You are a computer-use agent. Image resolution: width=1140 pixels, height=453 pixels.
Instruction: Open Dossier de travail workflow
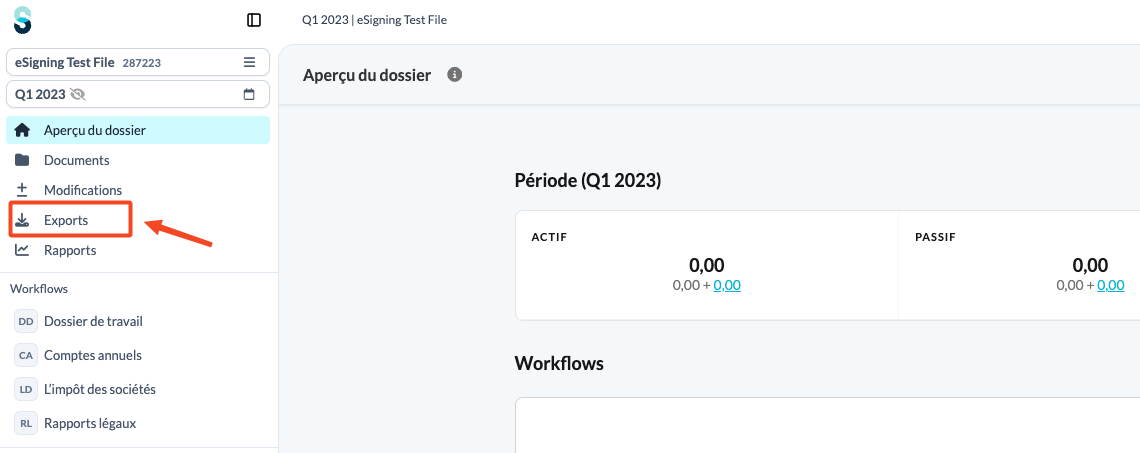[93, 321]
